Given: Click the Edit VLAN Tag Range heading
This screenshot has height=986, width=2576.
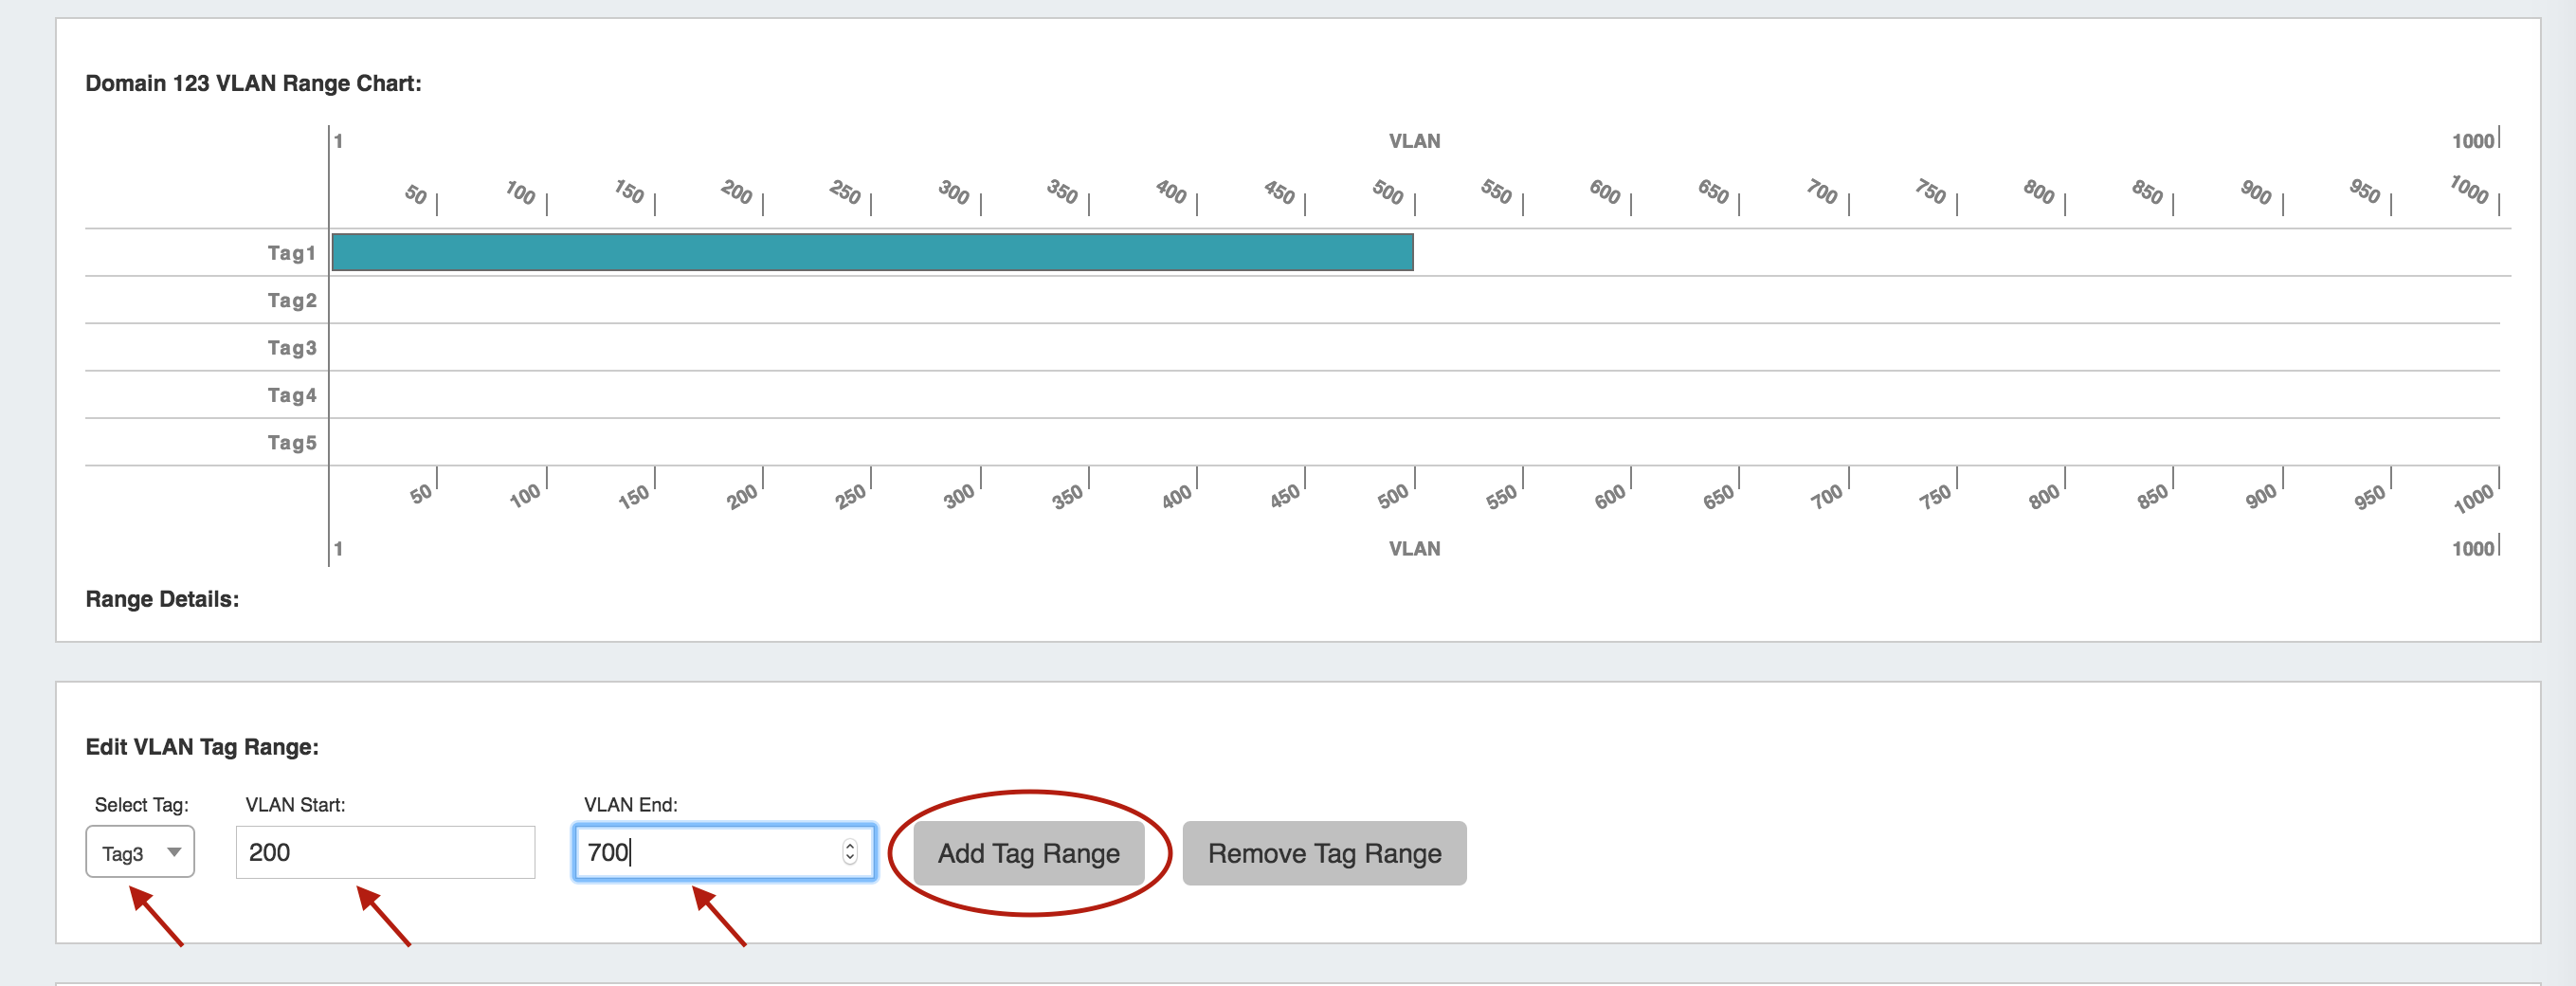Looking at the screenshot, I should (x=202, y=747).
